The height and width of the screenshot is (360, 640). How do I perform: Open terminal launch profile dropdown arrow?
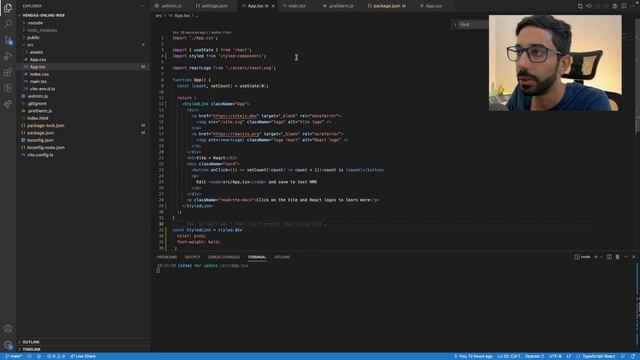coord(601,257)
